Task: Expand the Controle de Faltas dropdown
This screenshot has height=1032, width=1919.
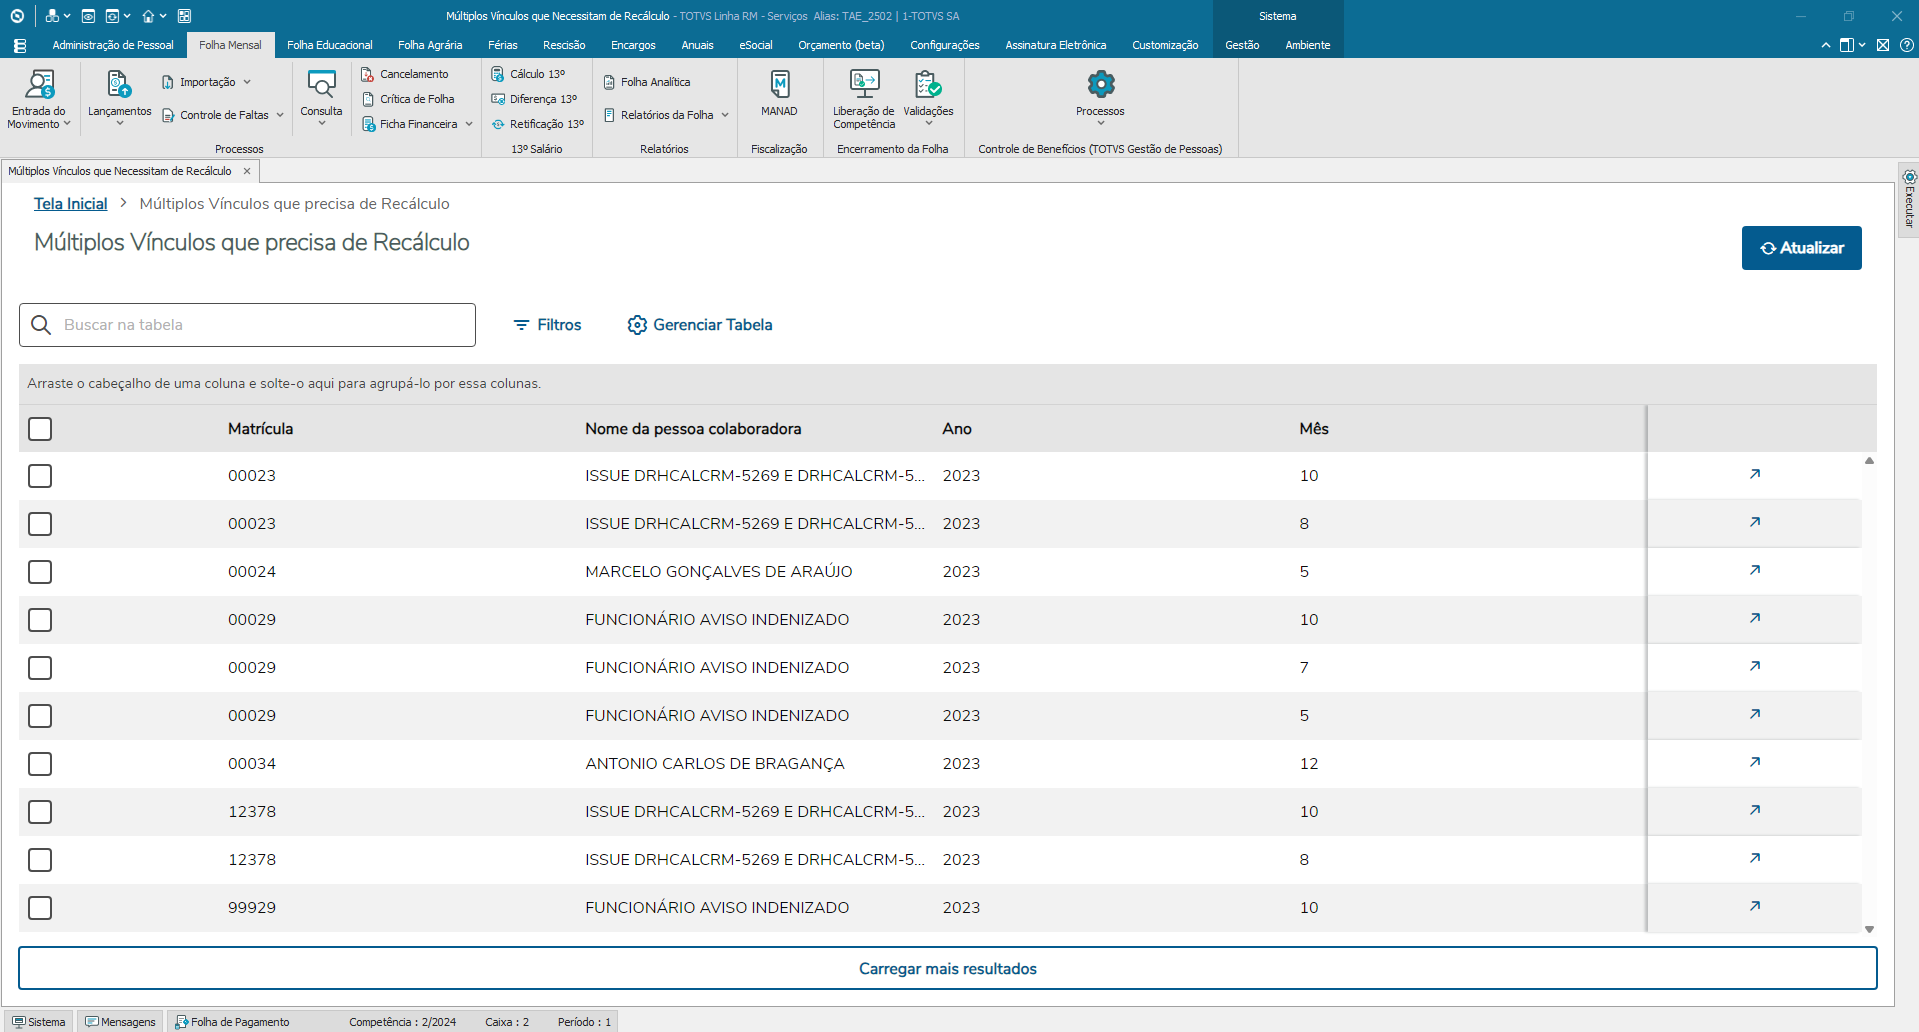Action: tap(280, 115)
